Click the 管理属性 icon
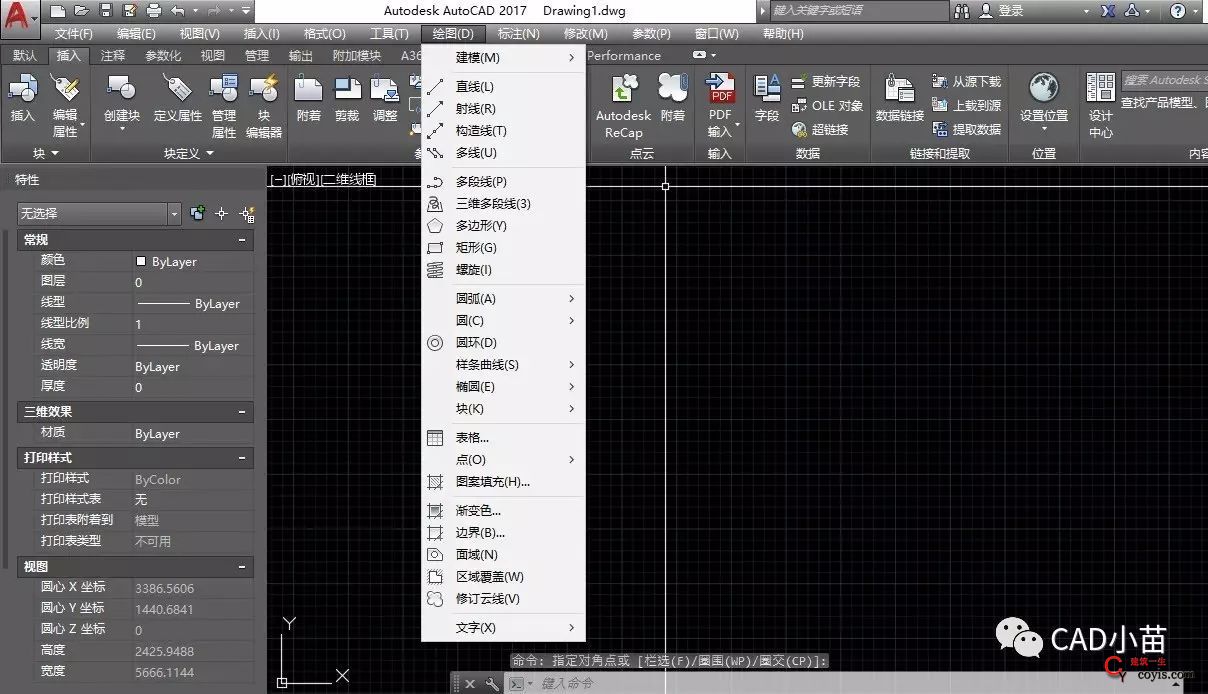 point(224,88)
